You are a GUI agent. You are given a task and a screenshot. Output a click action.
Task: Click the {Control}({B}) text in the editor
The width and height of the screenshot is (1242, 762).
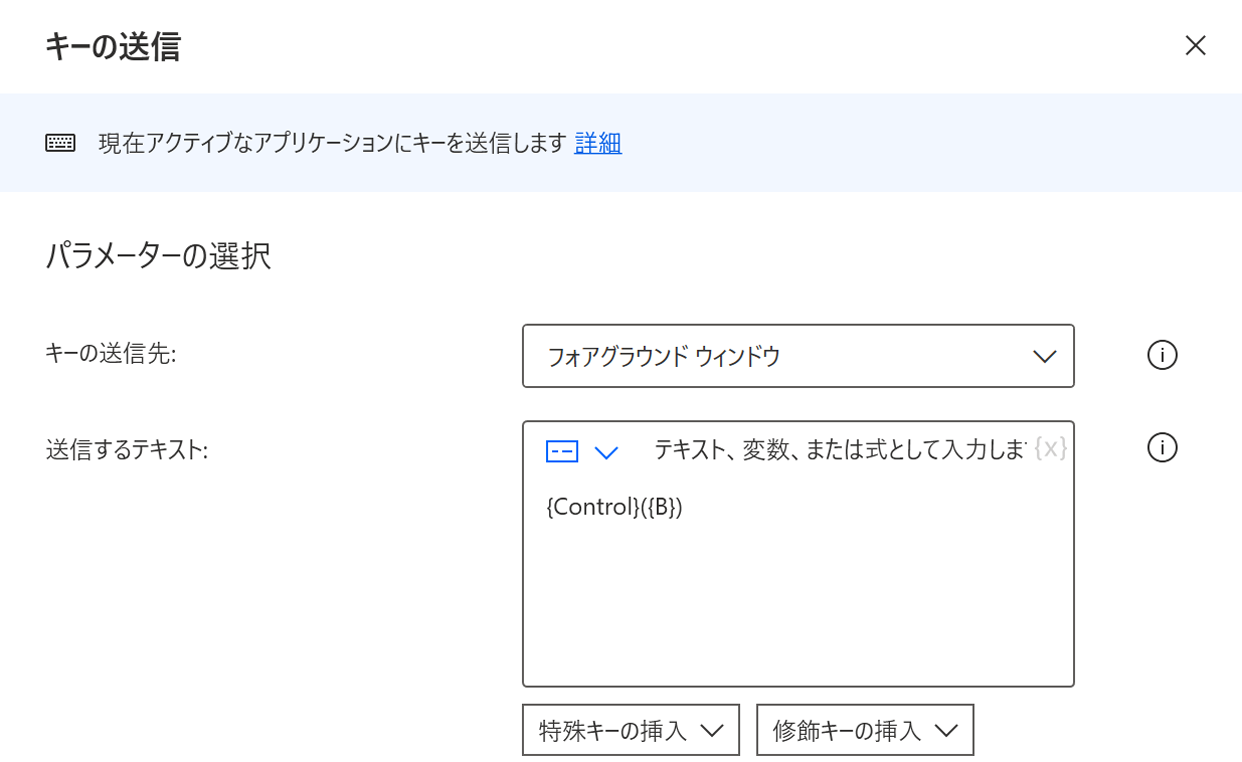click(614, 507)
